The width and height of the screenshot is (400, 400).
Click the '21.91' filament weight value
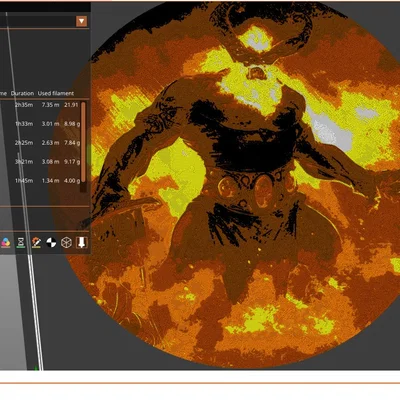71,105
